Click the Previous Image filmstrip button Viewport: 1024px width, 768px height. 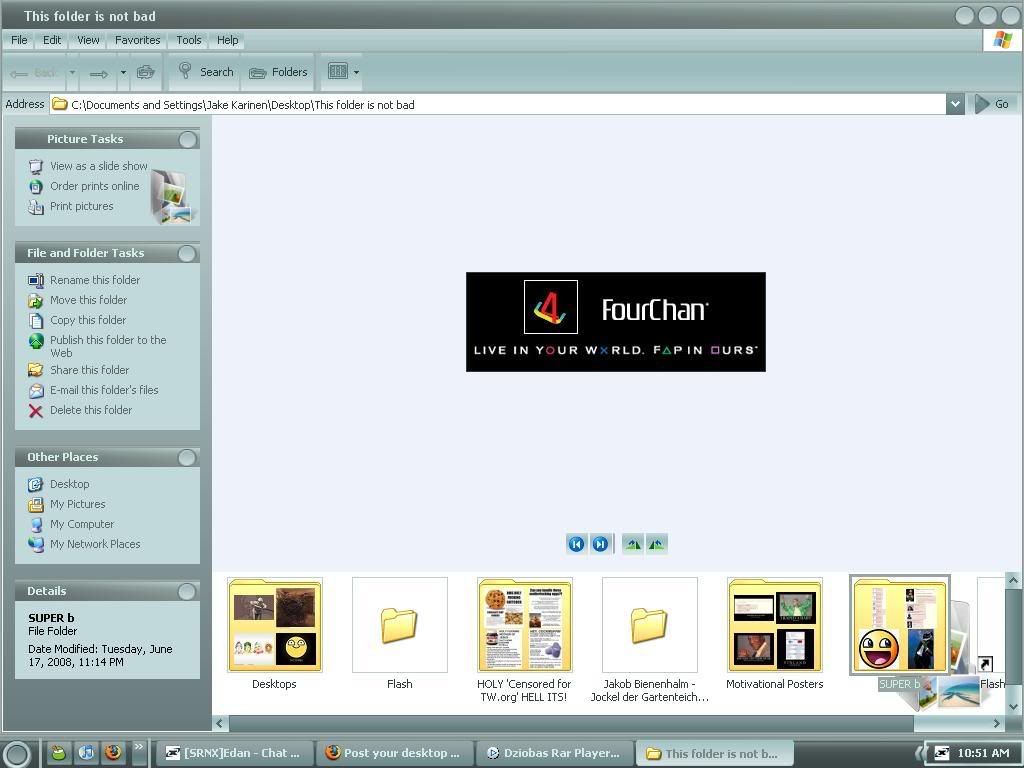(x=576, y=544)
